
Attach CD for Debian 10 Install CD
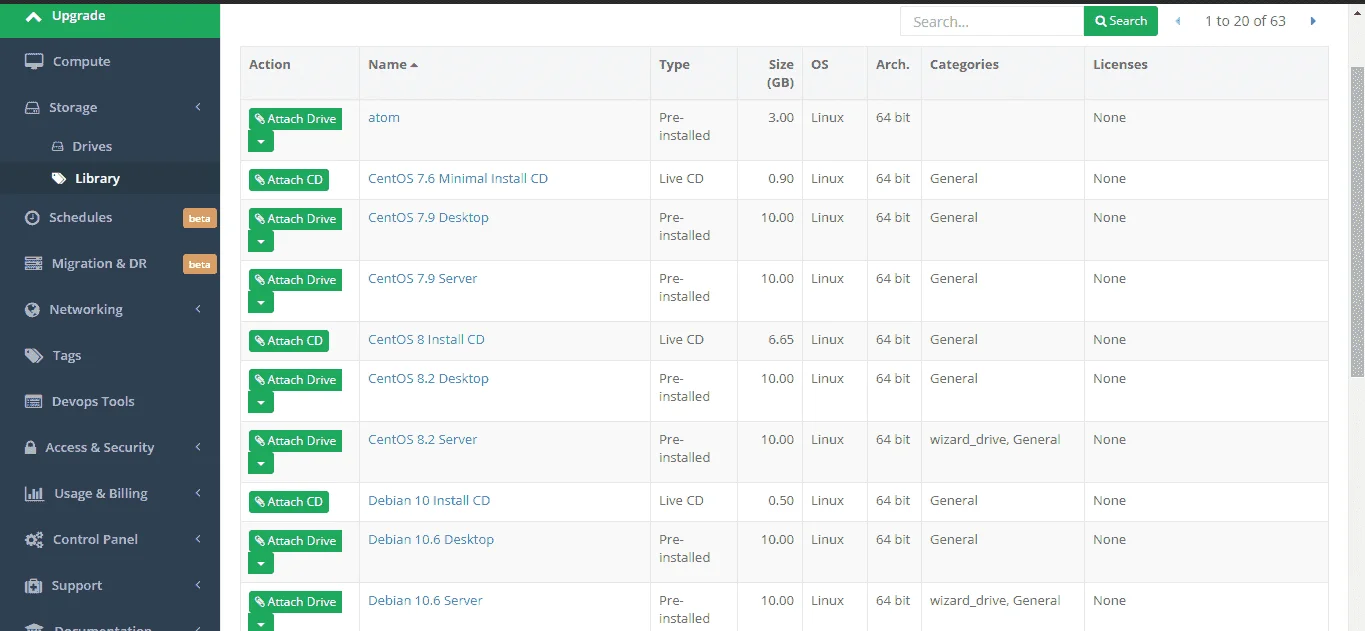[289, 502]
